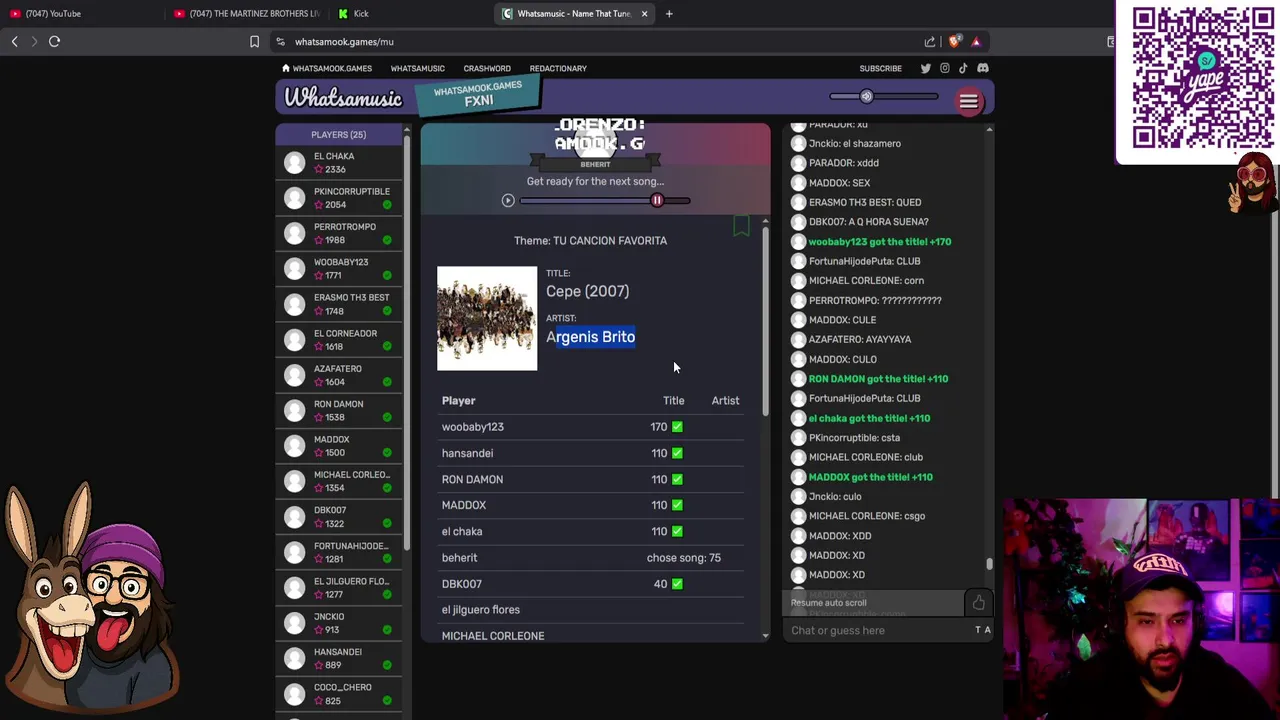This screenshot has width=1280, height=720.
Task: Select player COCO_CHERO in list
Action: pyautogui.click(x=338, y=694)
